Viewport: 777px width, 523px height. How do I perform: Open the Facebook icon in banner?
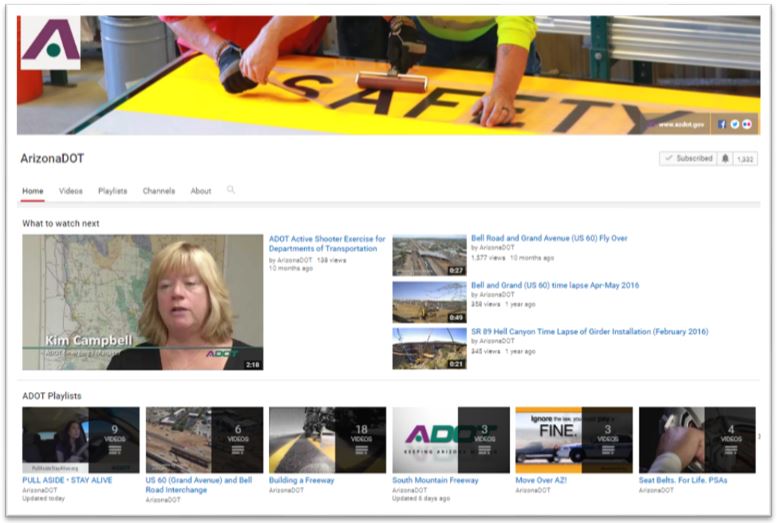[722, 124]
